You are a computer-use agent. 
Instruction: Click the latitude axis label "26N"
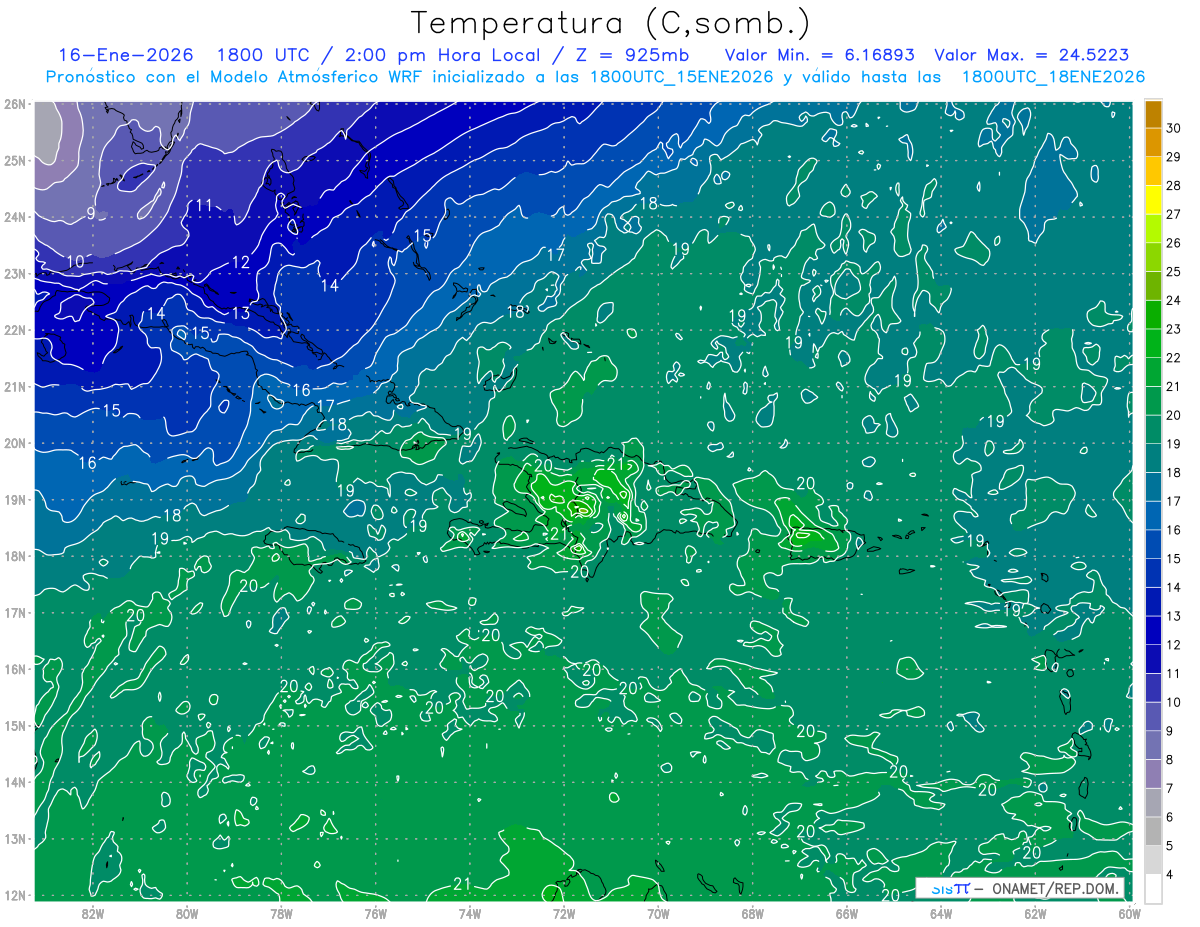click(x=15, y=104)
